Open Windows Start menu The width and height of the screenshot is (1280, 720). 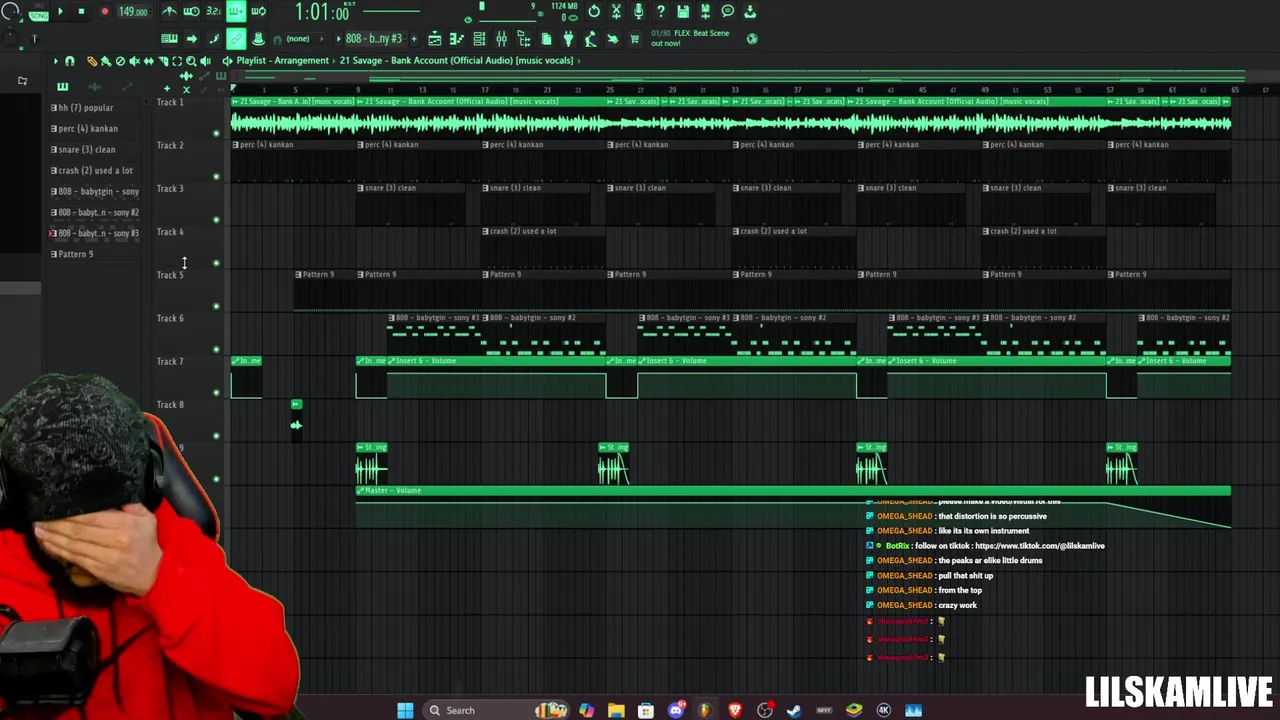[405, 710]
